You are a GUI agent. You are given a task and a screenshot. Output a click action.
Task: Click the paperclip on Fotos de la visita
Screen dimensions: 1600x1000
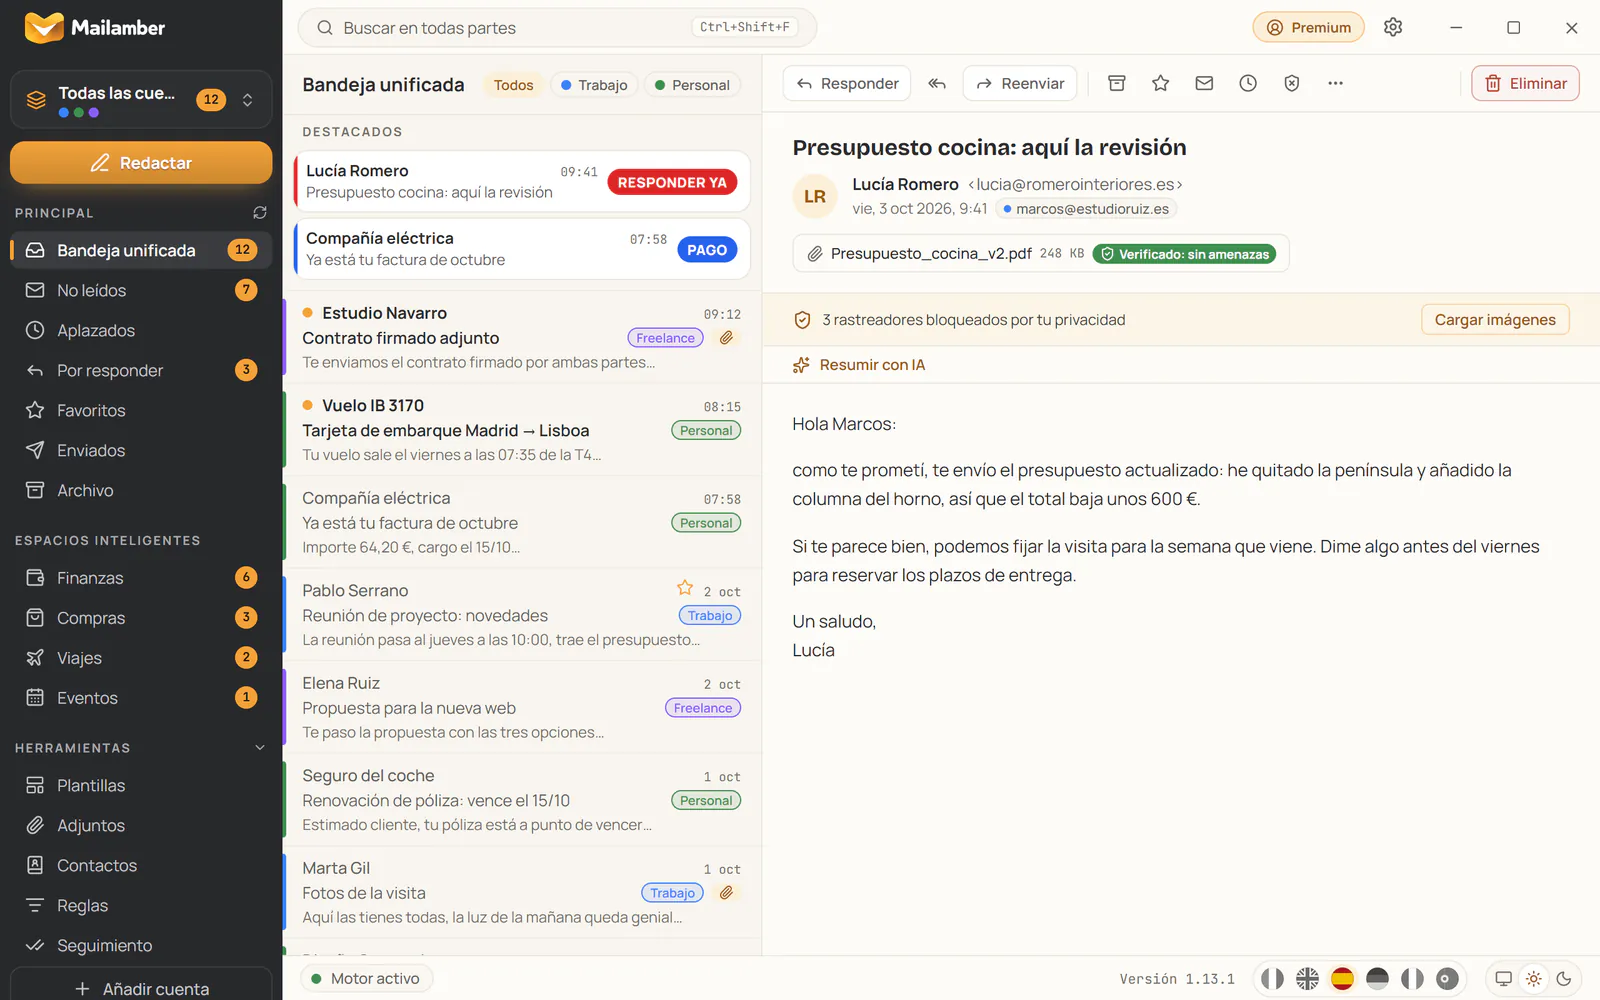coord(727,893)
